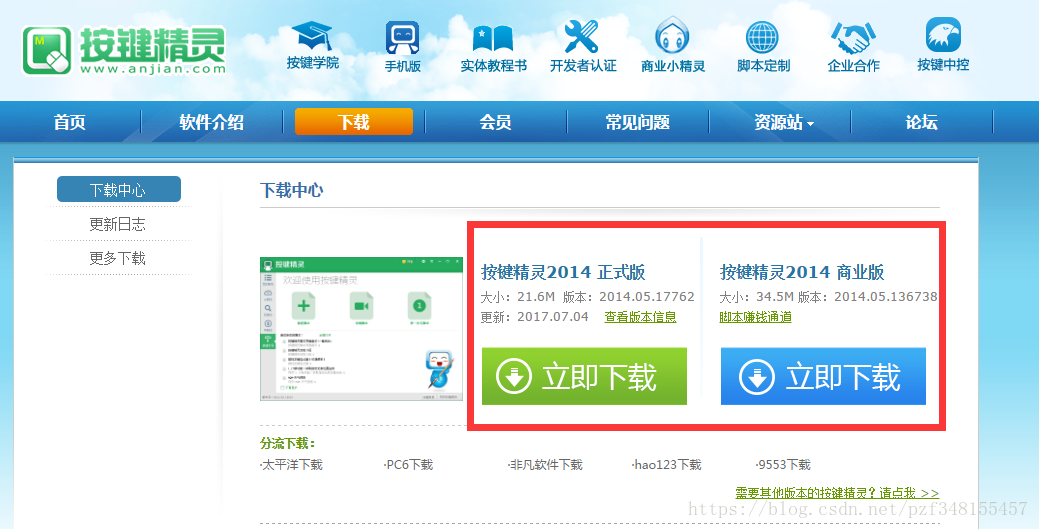The width and height of the screenshot is (1039, 529).
Task: Click the 按键精灵 software preview thumbnail
Action: click(361, 329)
